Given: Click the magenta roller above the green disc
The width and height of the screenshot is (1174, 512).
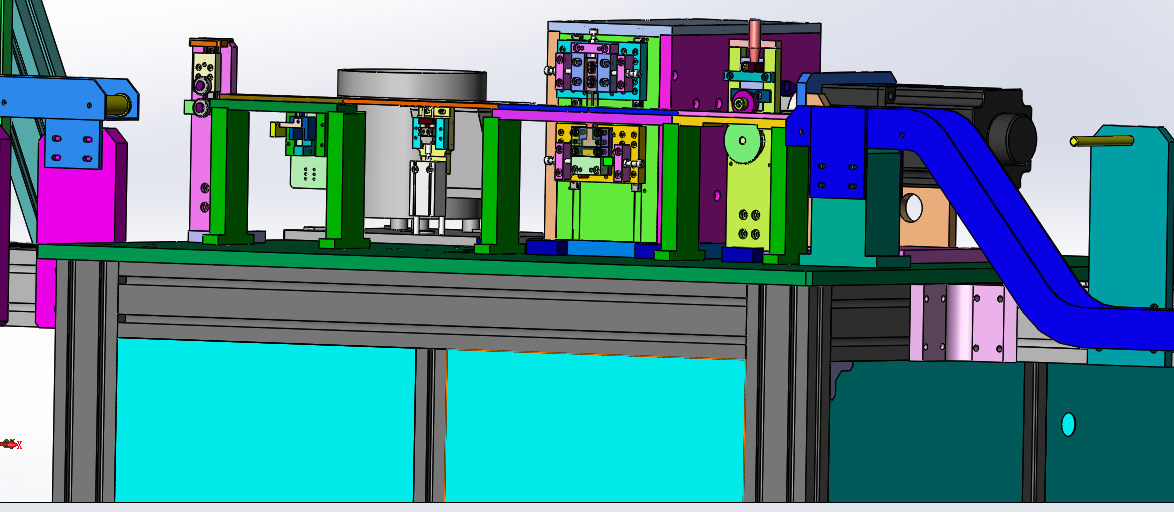Looking at the screenshot, I should [743, 101].
